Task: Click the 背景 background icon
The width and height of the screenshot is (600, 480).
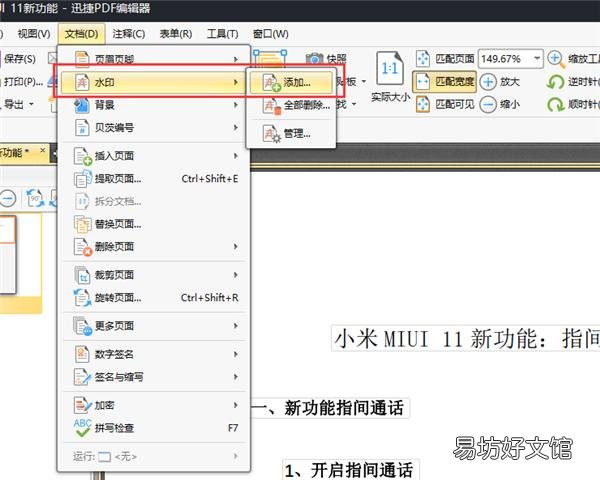Action: click(82, 105)
